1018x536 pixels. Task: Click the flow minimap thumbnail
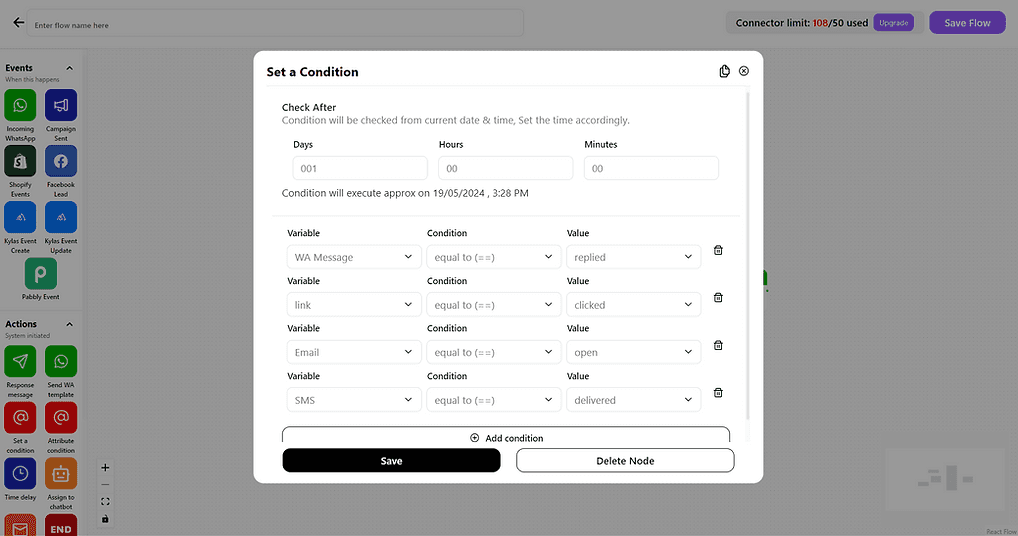pyautogui.click(x=945, y=479)
